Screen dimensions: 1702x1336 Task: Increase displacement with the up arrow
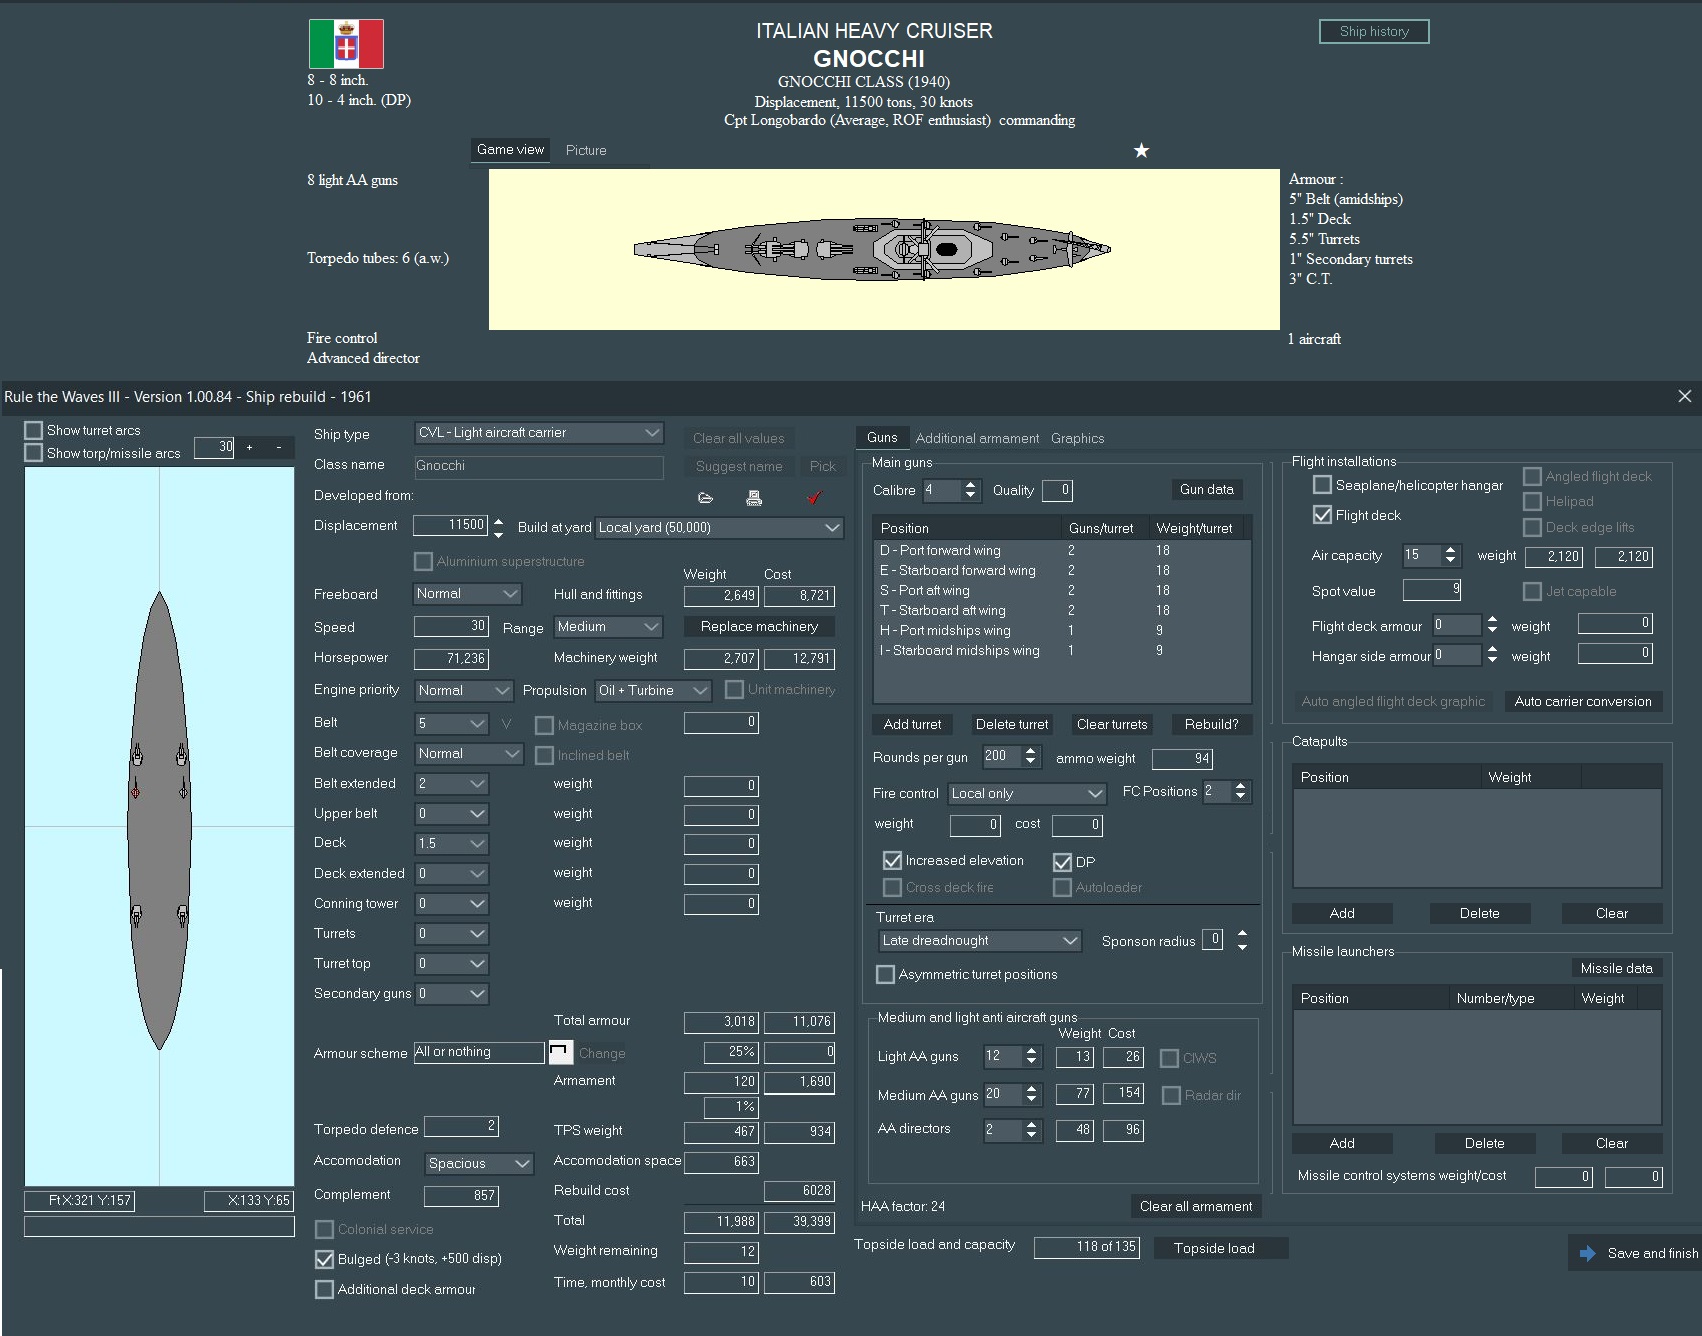coord(498,520)
